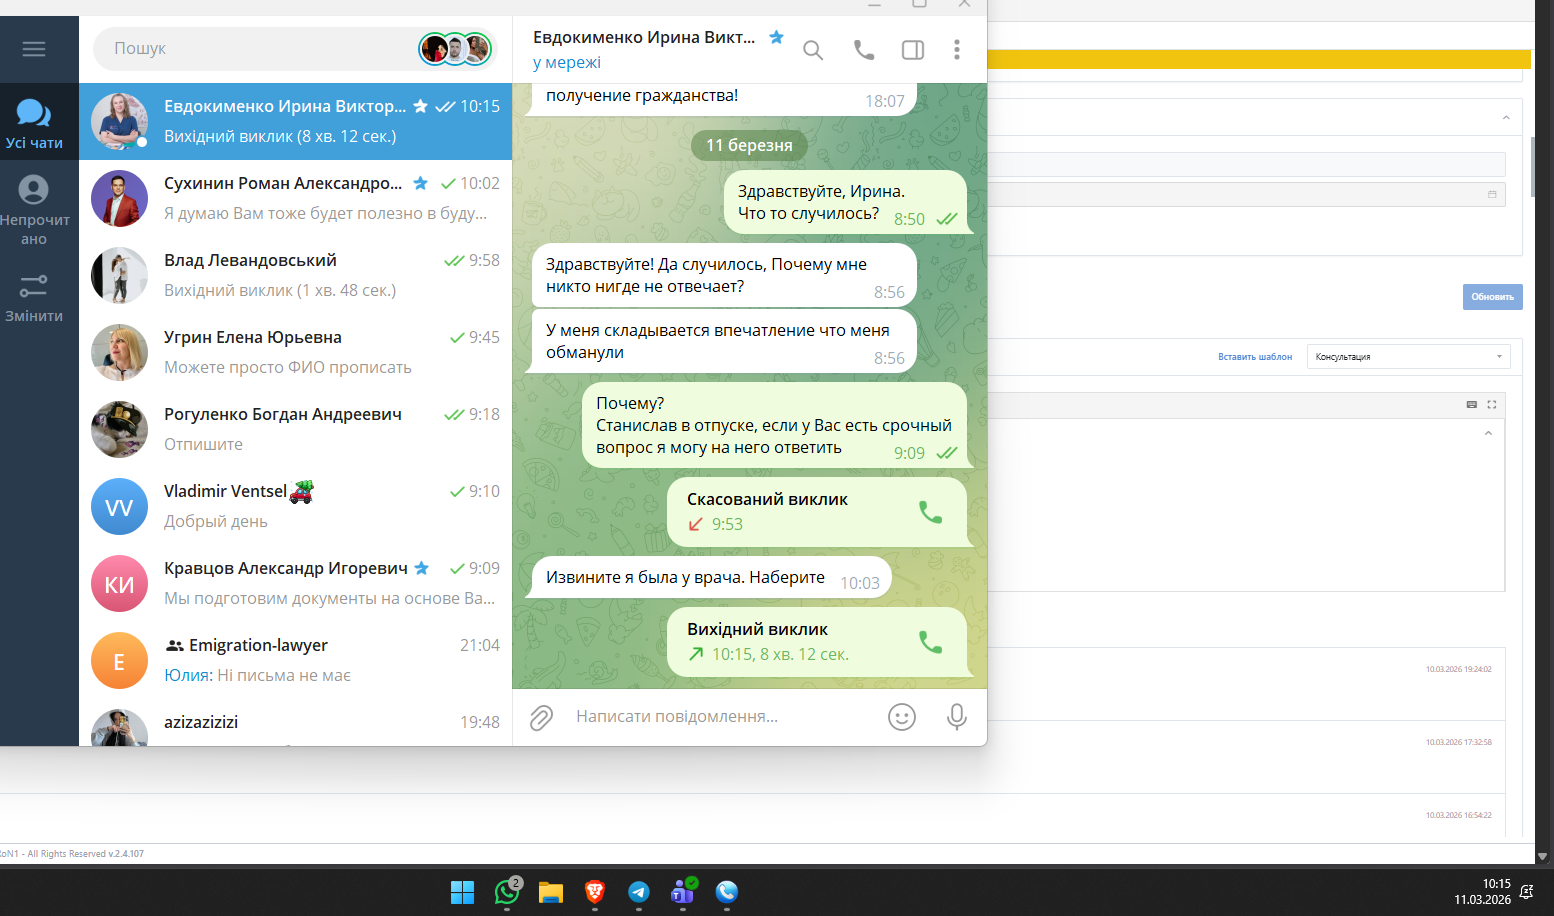1554x916 pixels.
Task: Switch to Telegram via its taskbar icon
Action: 639,892
